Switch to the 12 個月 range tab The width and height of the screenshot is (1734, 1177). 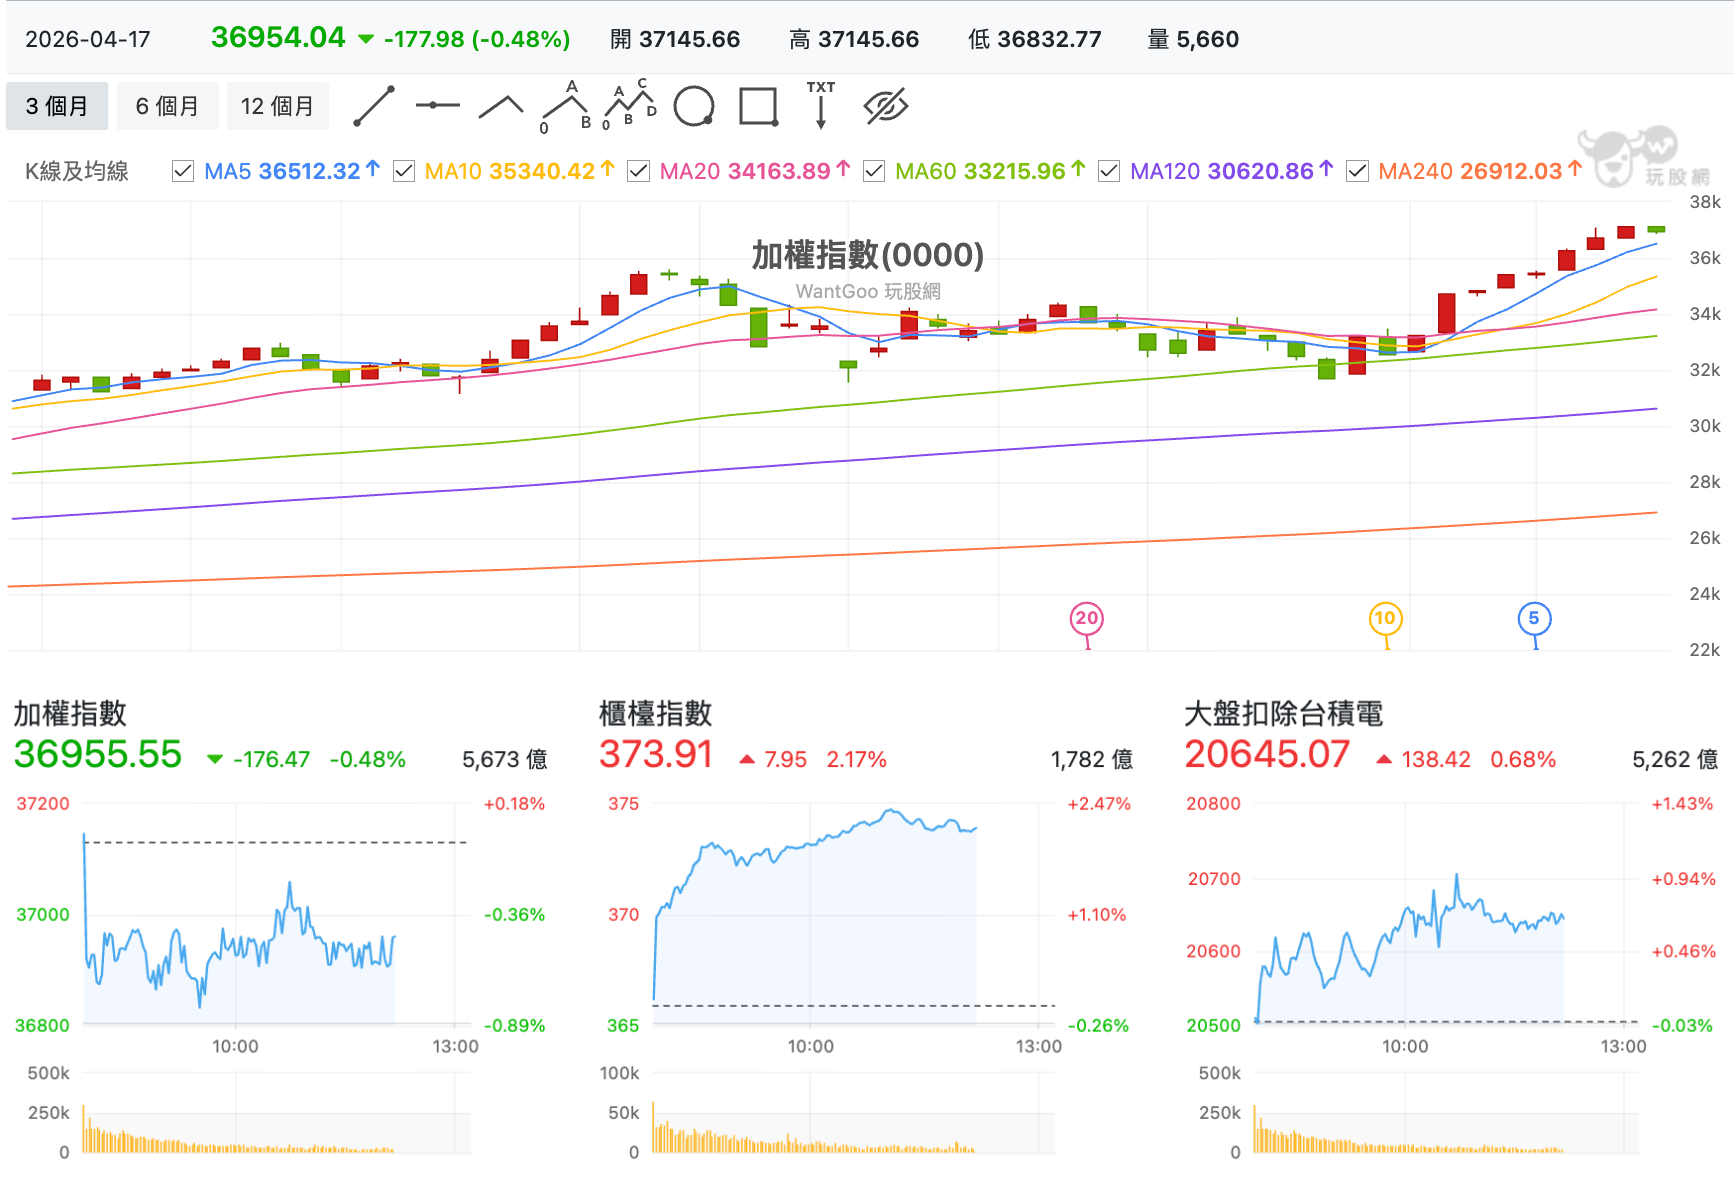point(277,106)
